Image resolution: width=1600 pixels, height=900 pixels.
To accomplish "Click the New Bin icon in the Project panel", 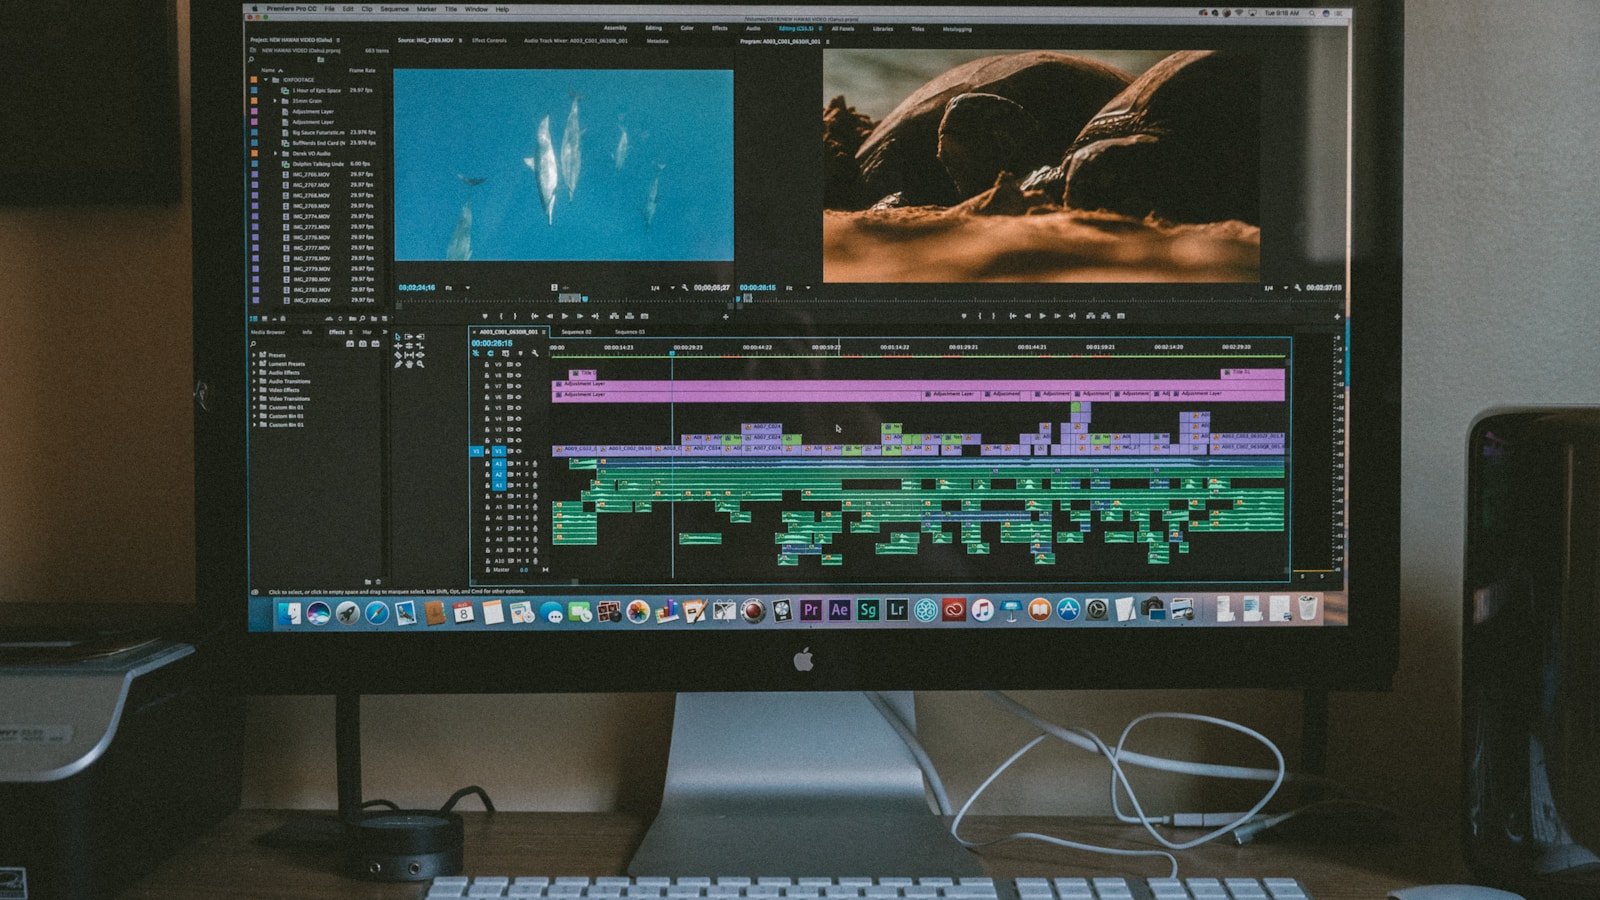I will [369, 582].
